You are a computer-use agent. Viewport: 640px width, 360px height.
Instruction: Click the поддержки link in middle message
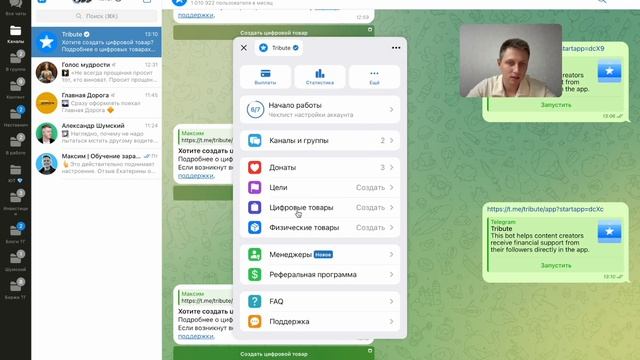point(196,176)
